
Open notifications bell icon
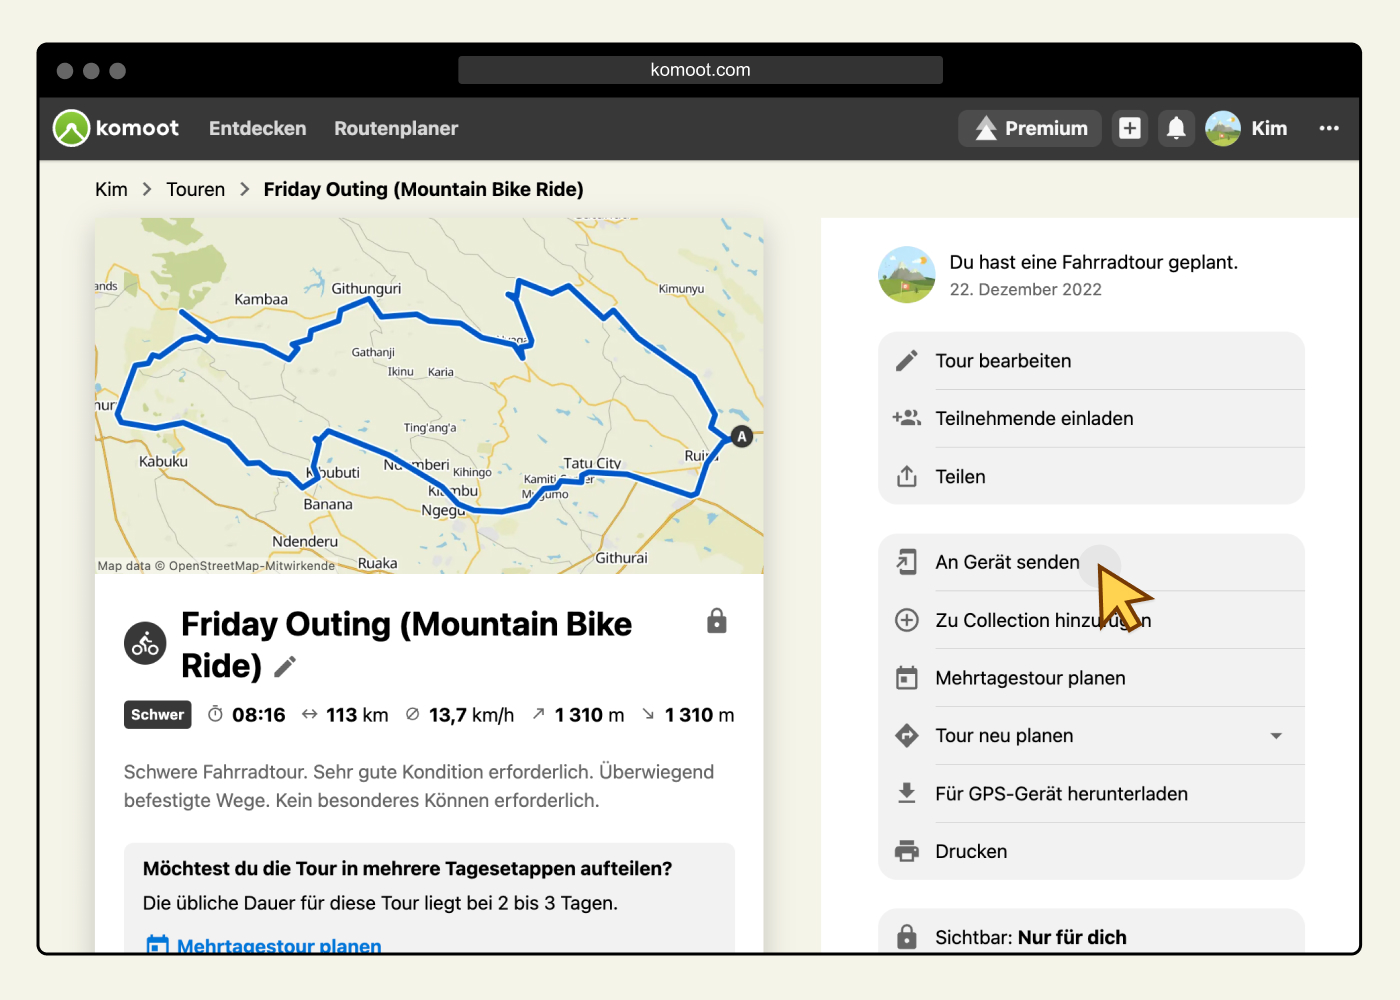(1177, 128)
